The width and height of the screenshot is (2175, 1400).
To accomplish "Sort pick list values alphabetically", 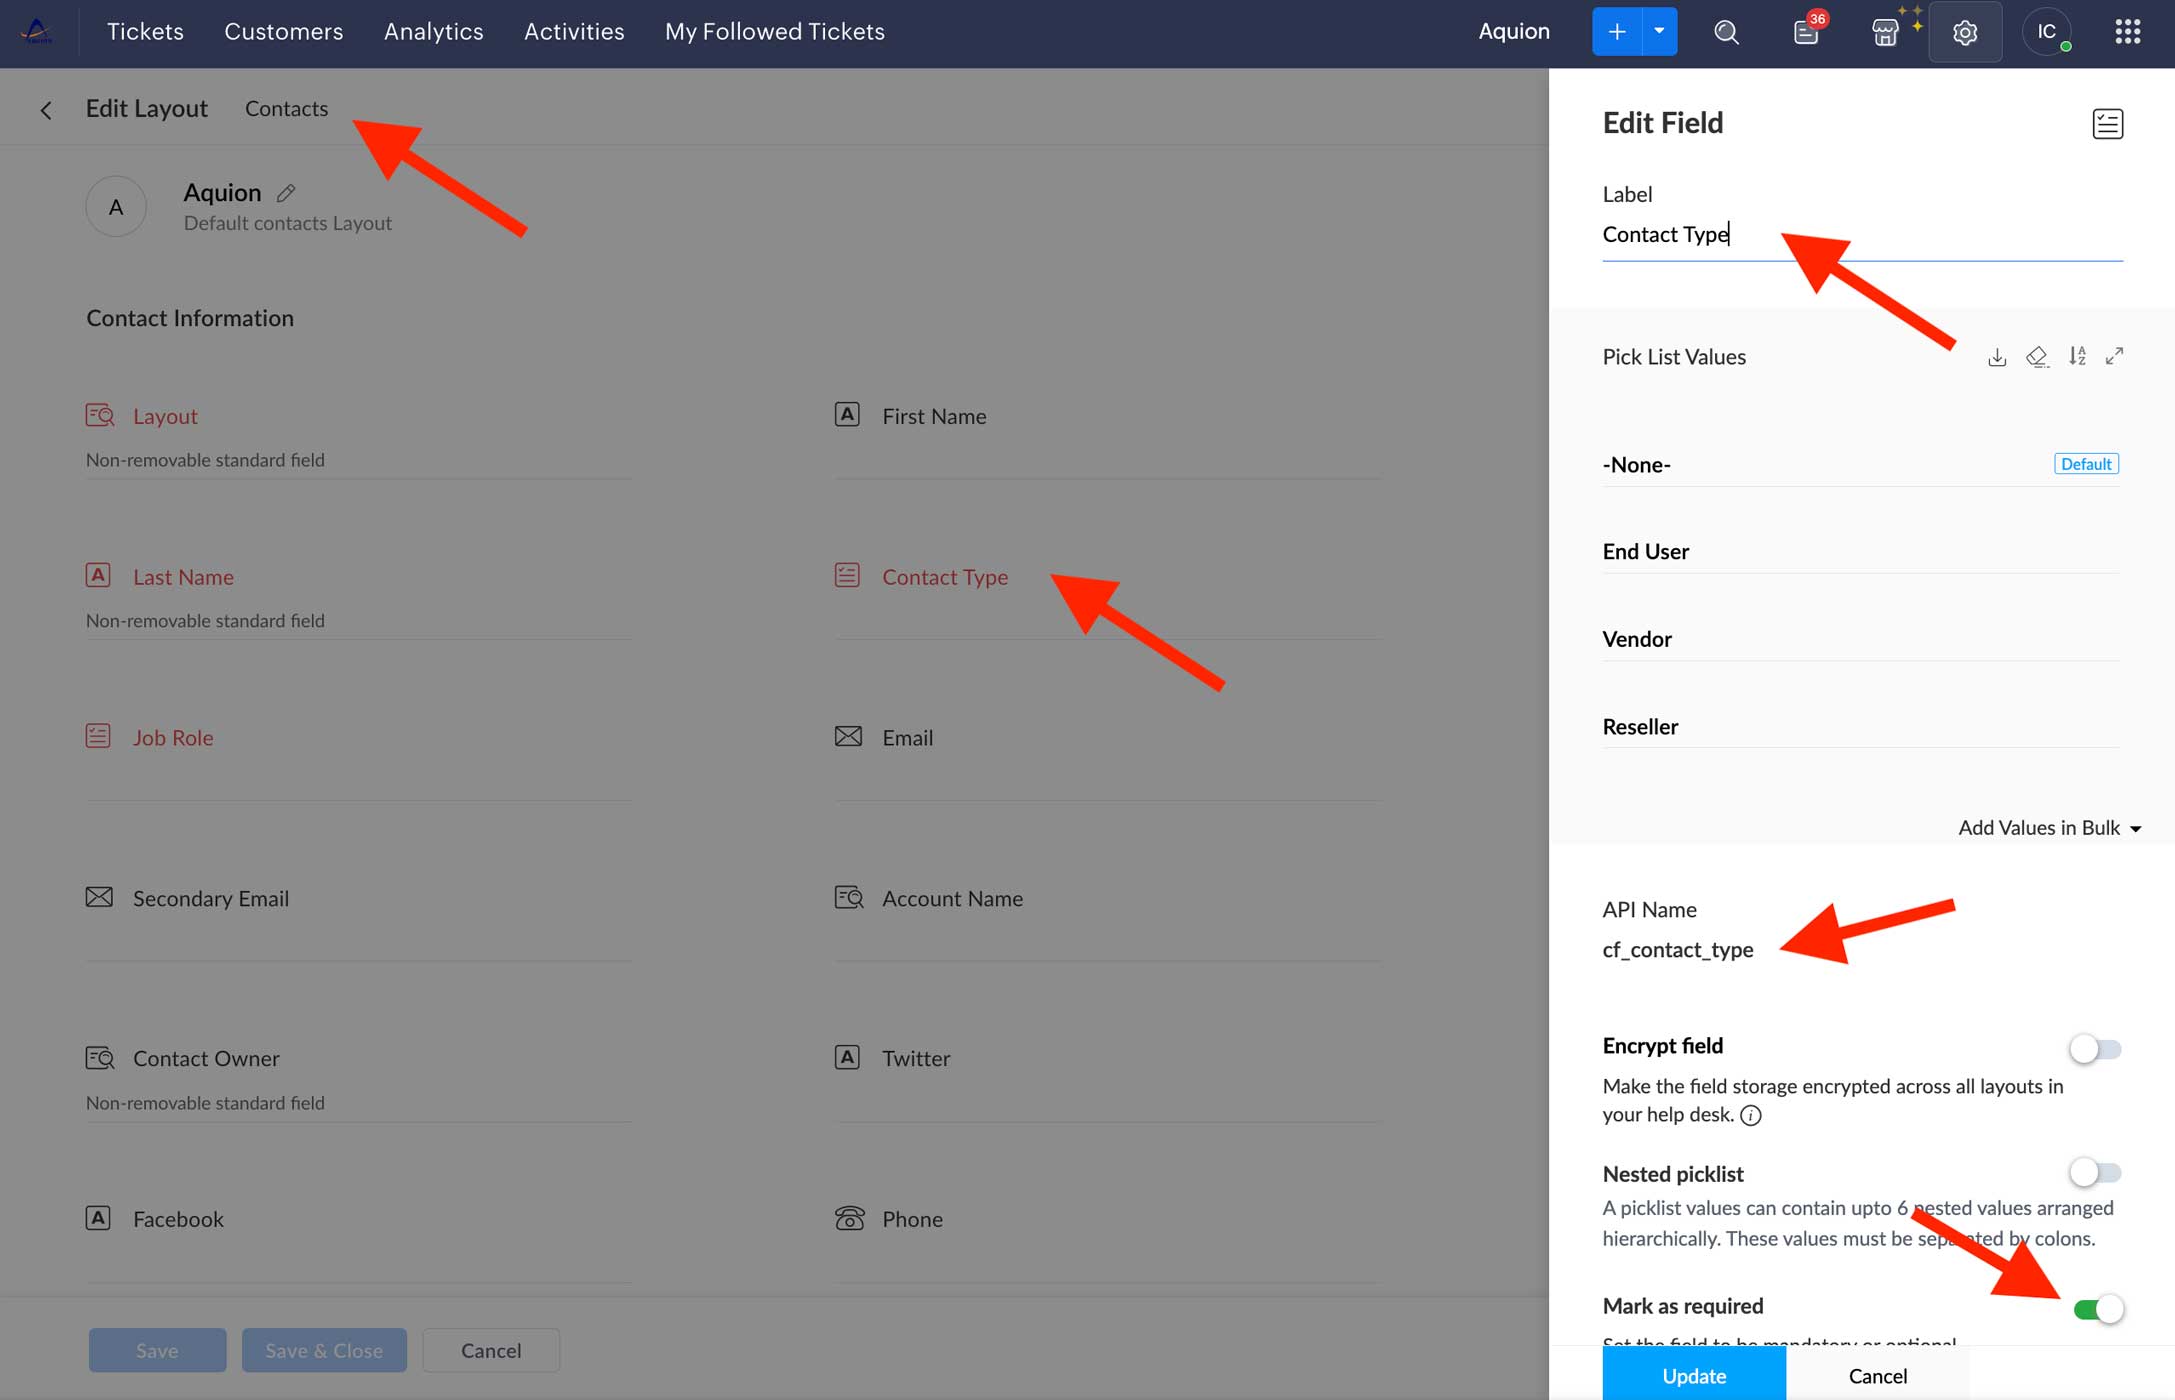I will pos(2077,356).
